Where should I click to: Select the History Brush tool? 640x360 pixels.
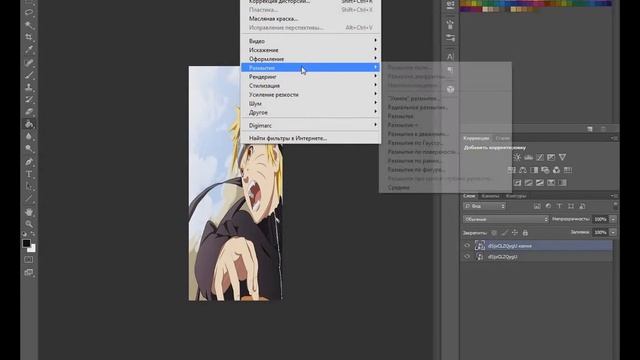(x=29, y=99)
